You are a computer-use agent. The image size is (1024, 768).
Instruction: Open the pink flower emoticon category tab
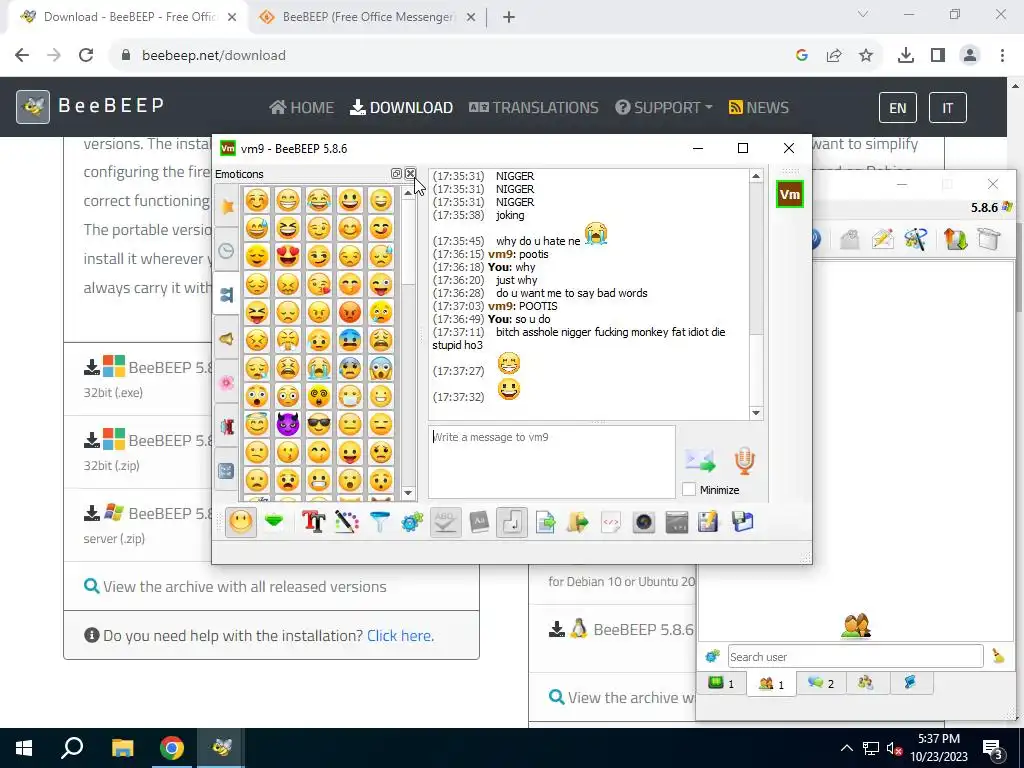click(227, 383)
